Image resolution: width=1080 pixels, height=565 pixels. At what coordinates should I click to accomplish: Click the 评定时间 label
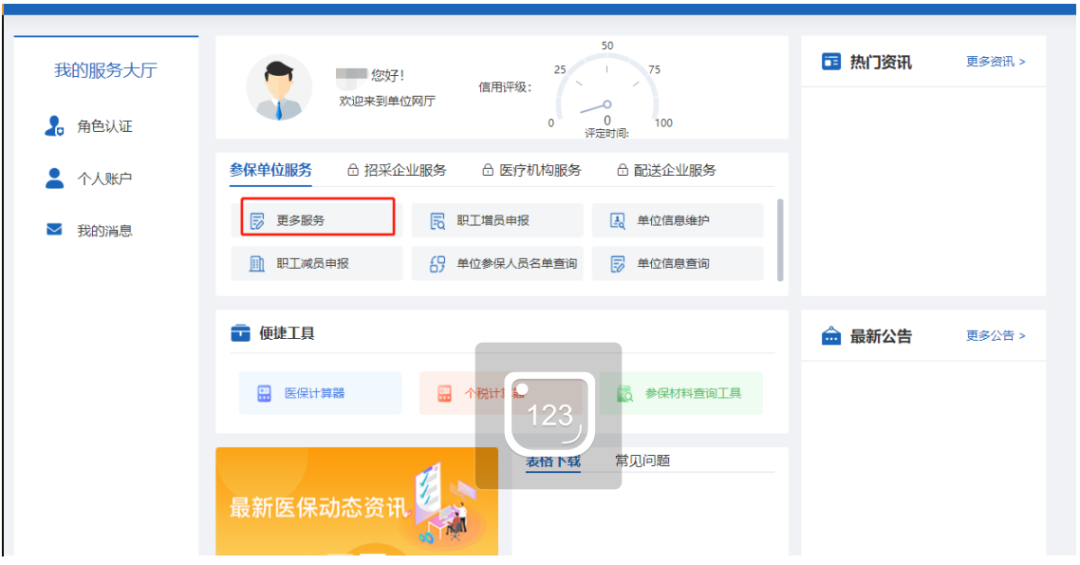[x=607, y=133]
